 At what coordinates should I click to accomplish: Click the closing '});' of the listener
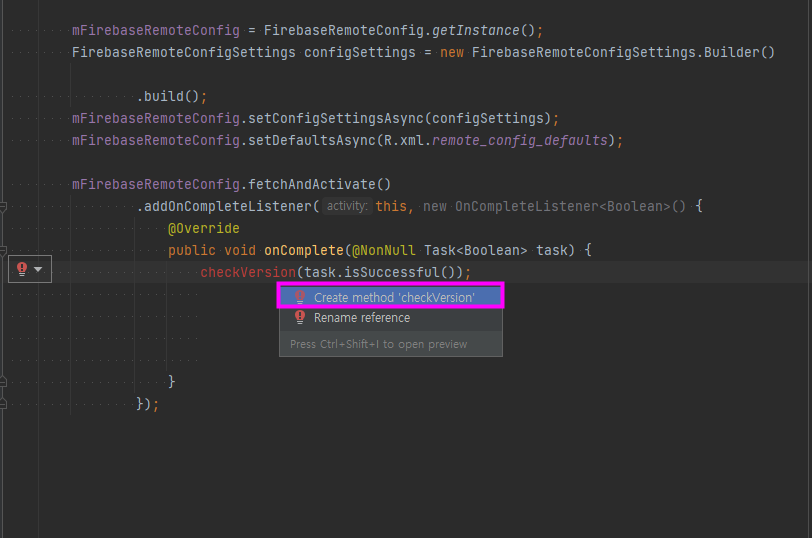coord(148,404)
